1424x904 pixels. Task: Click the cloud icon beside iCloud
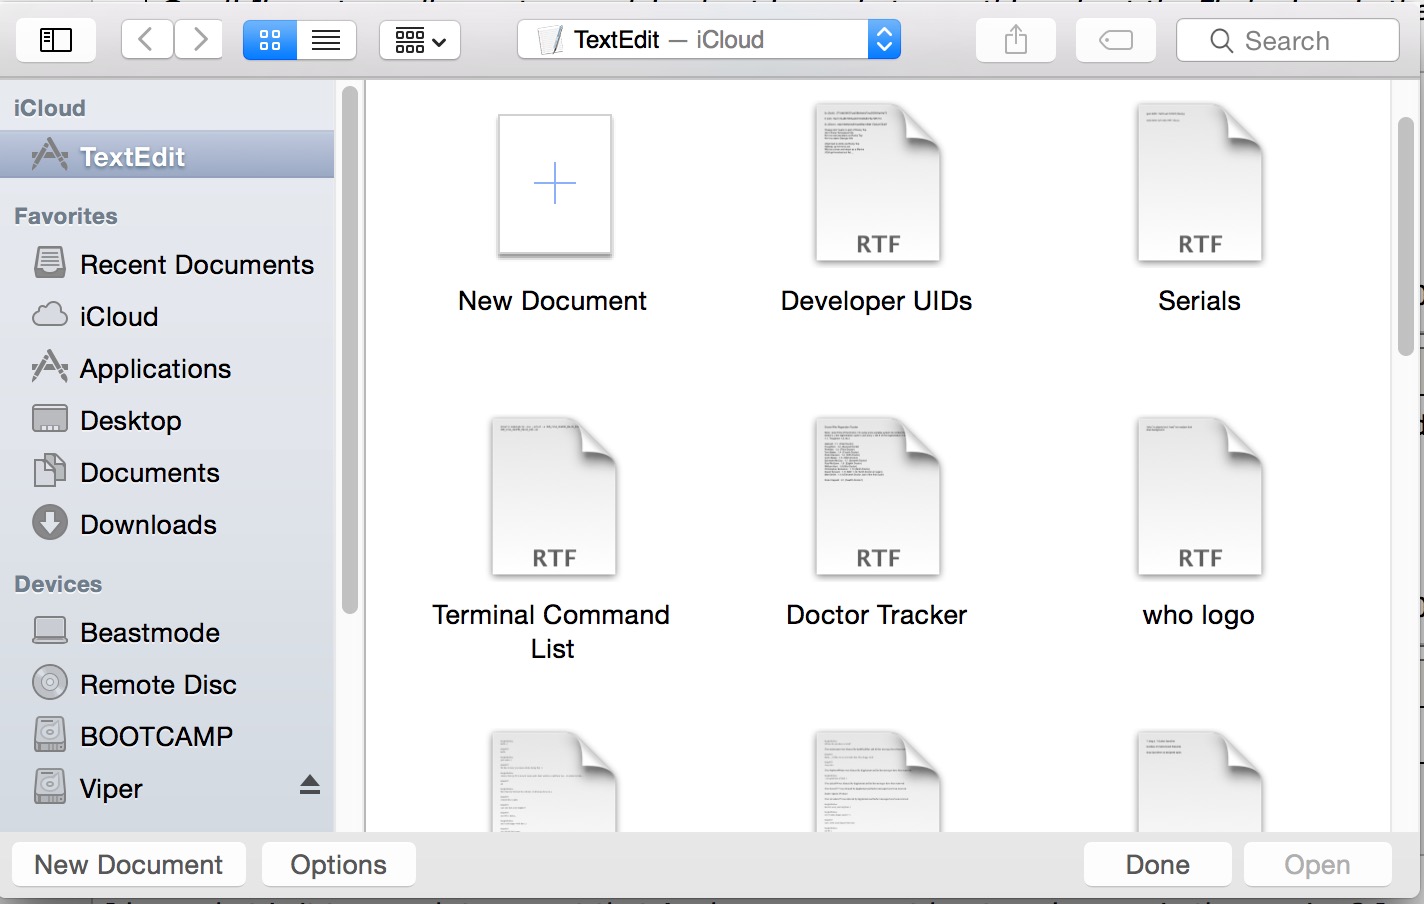point(50,315)
